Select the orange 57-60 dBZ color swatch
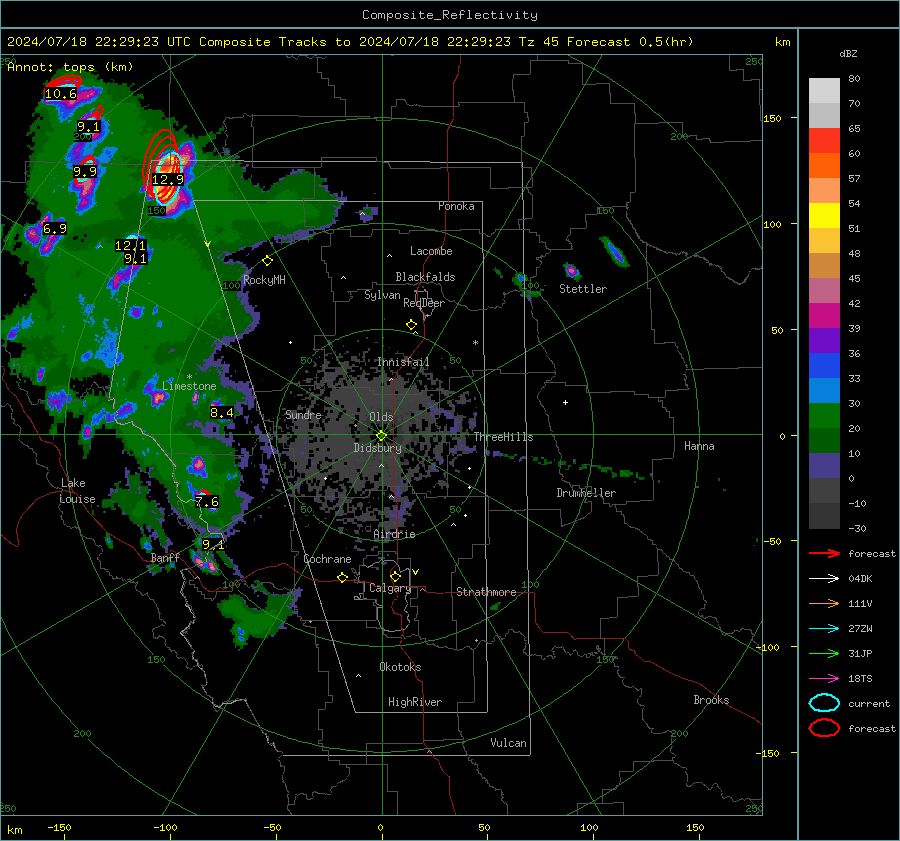Screen dimensions: 900x841 click(824, 166)
